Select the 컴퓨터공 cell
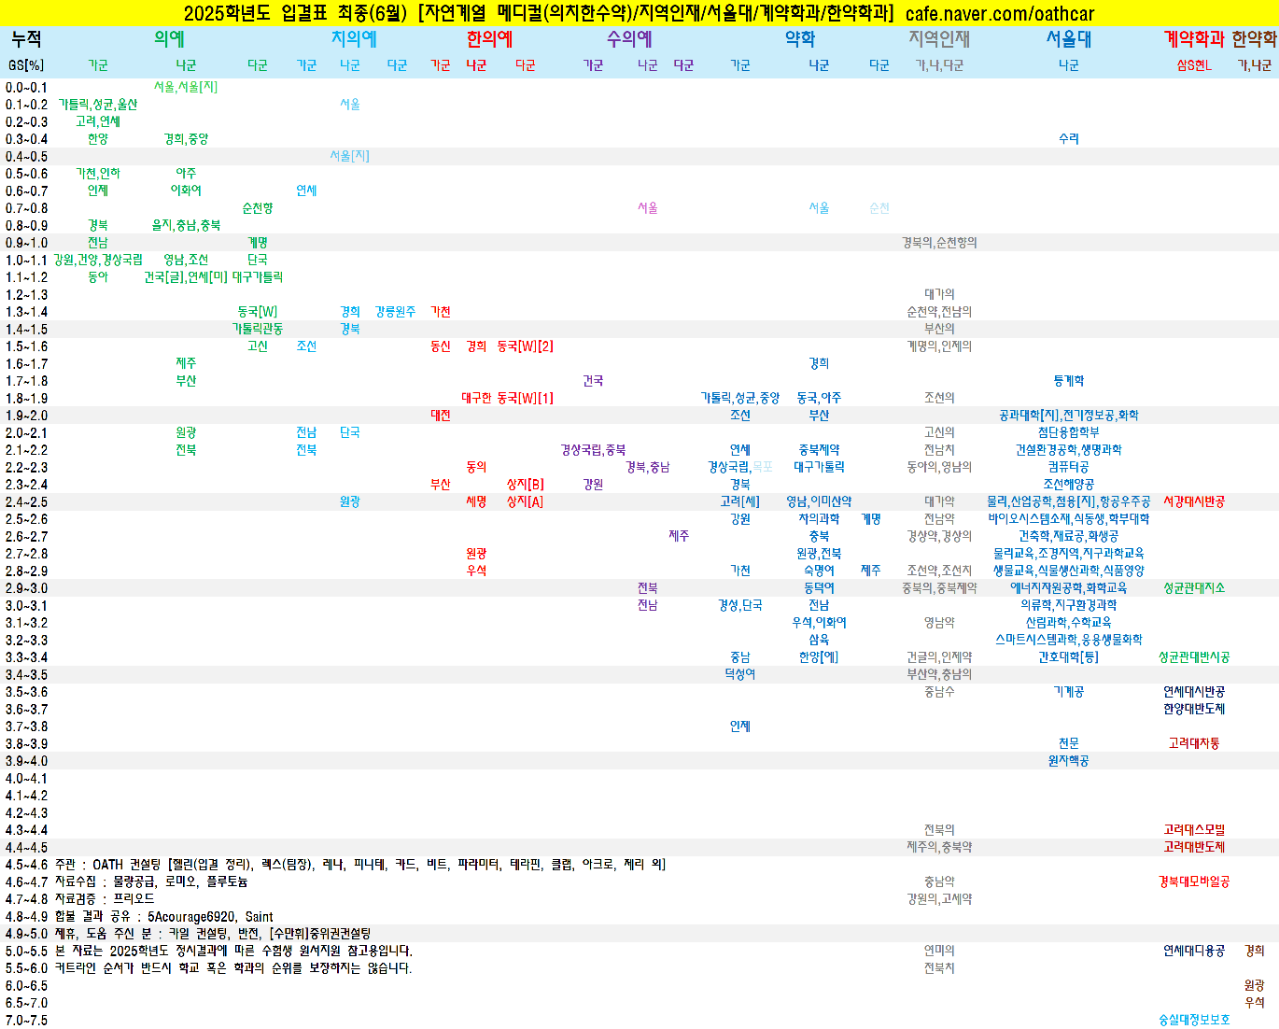 [x=1069, y=467]
